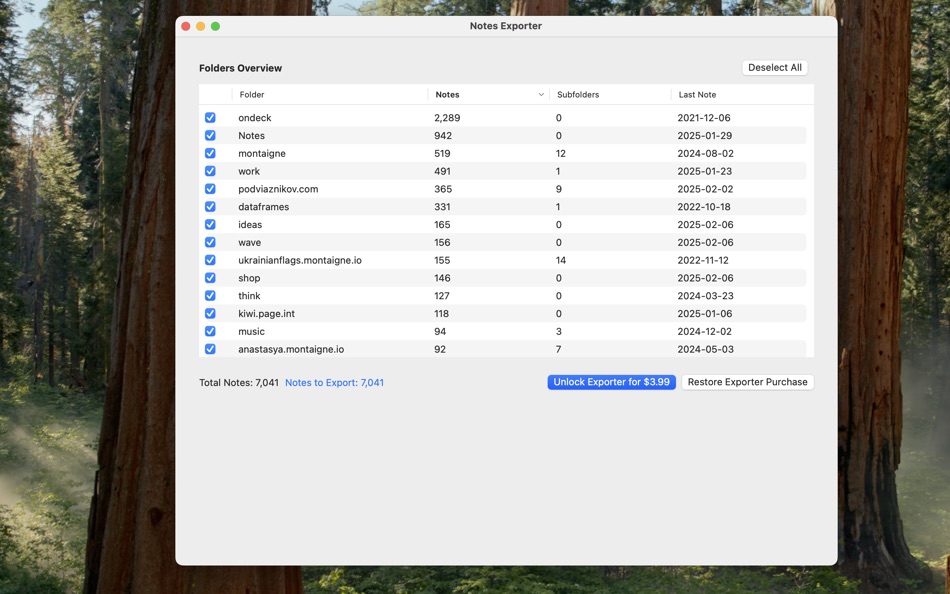Screen dimensions: 950x594
Task: Click the '94' notes count
Action: 440,332
